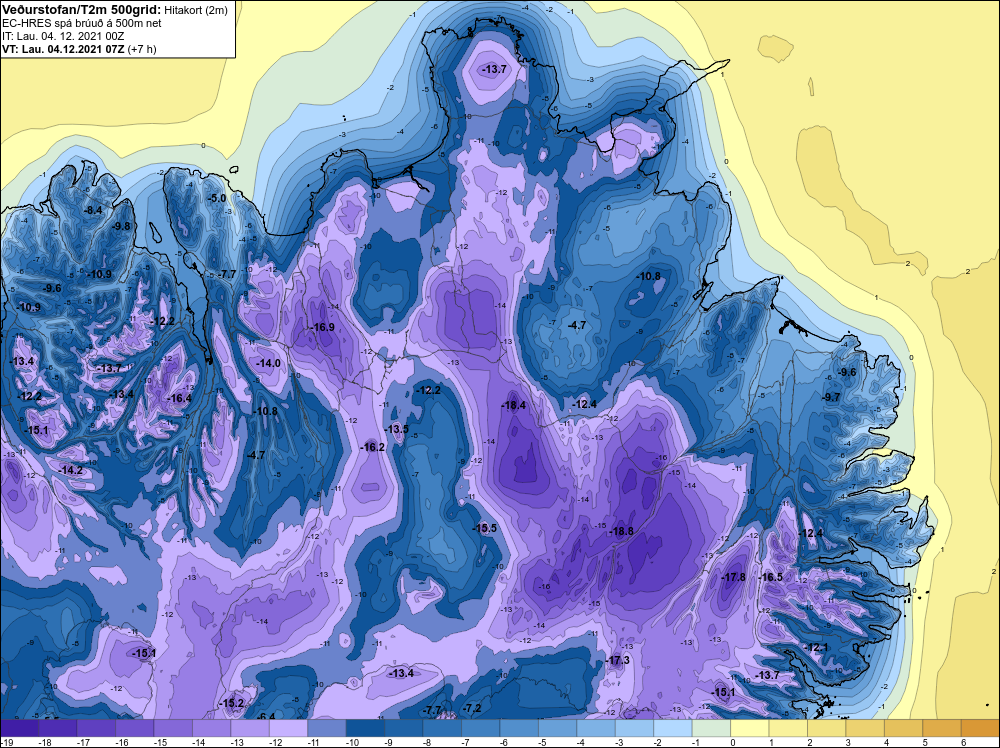
Task: Click the -15.5 temperature label on map
Action: (x=485, y=528)
